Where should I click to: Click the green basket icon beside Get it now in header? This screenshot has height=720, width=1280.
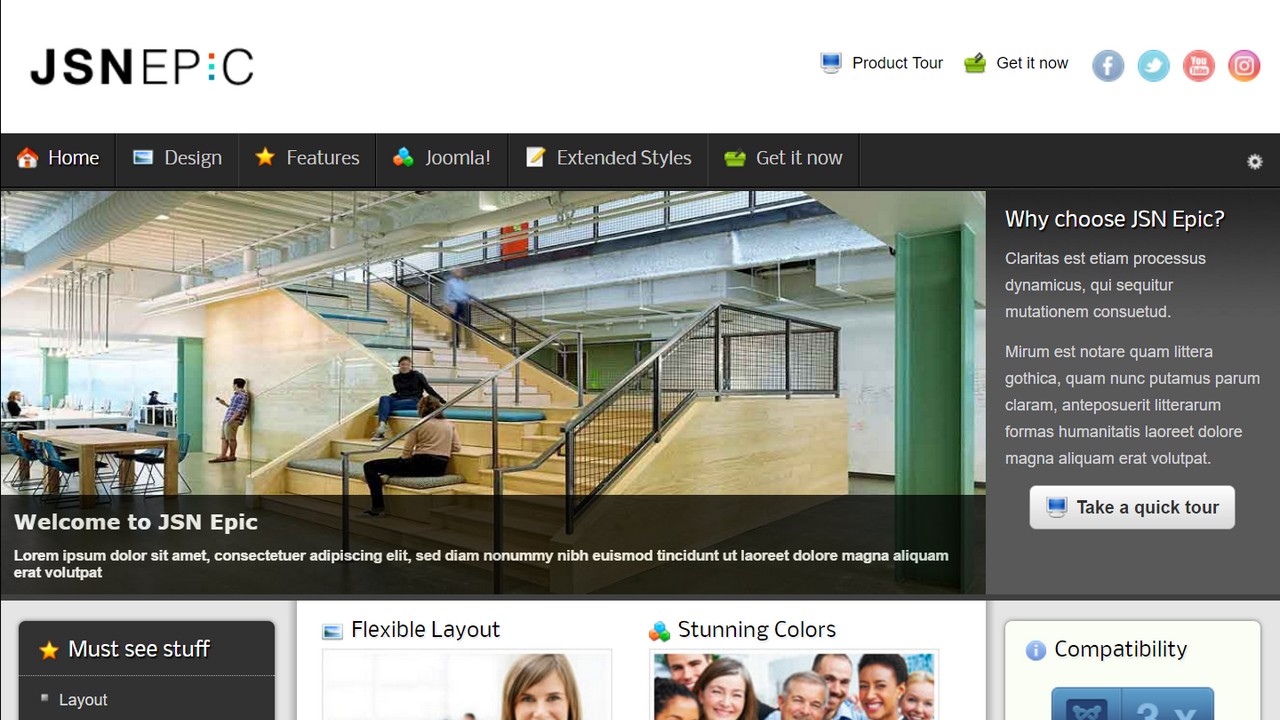pos(975,63)
